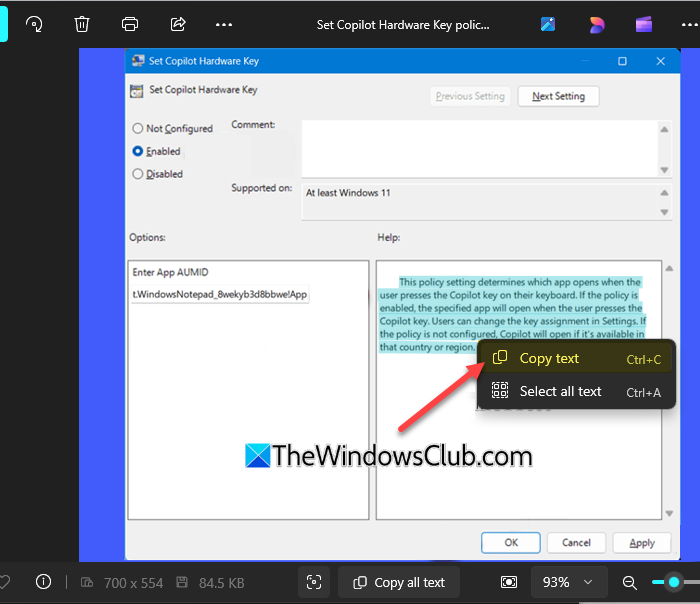
Task: Click the Supported on scroll-up arrow
Action: click(x=664, y=193)
